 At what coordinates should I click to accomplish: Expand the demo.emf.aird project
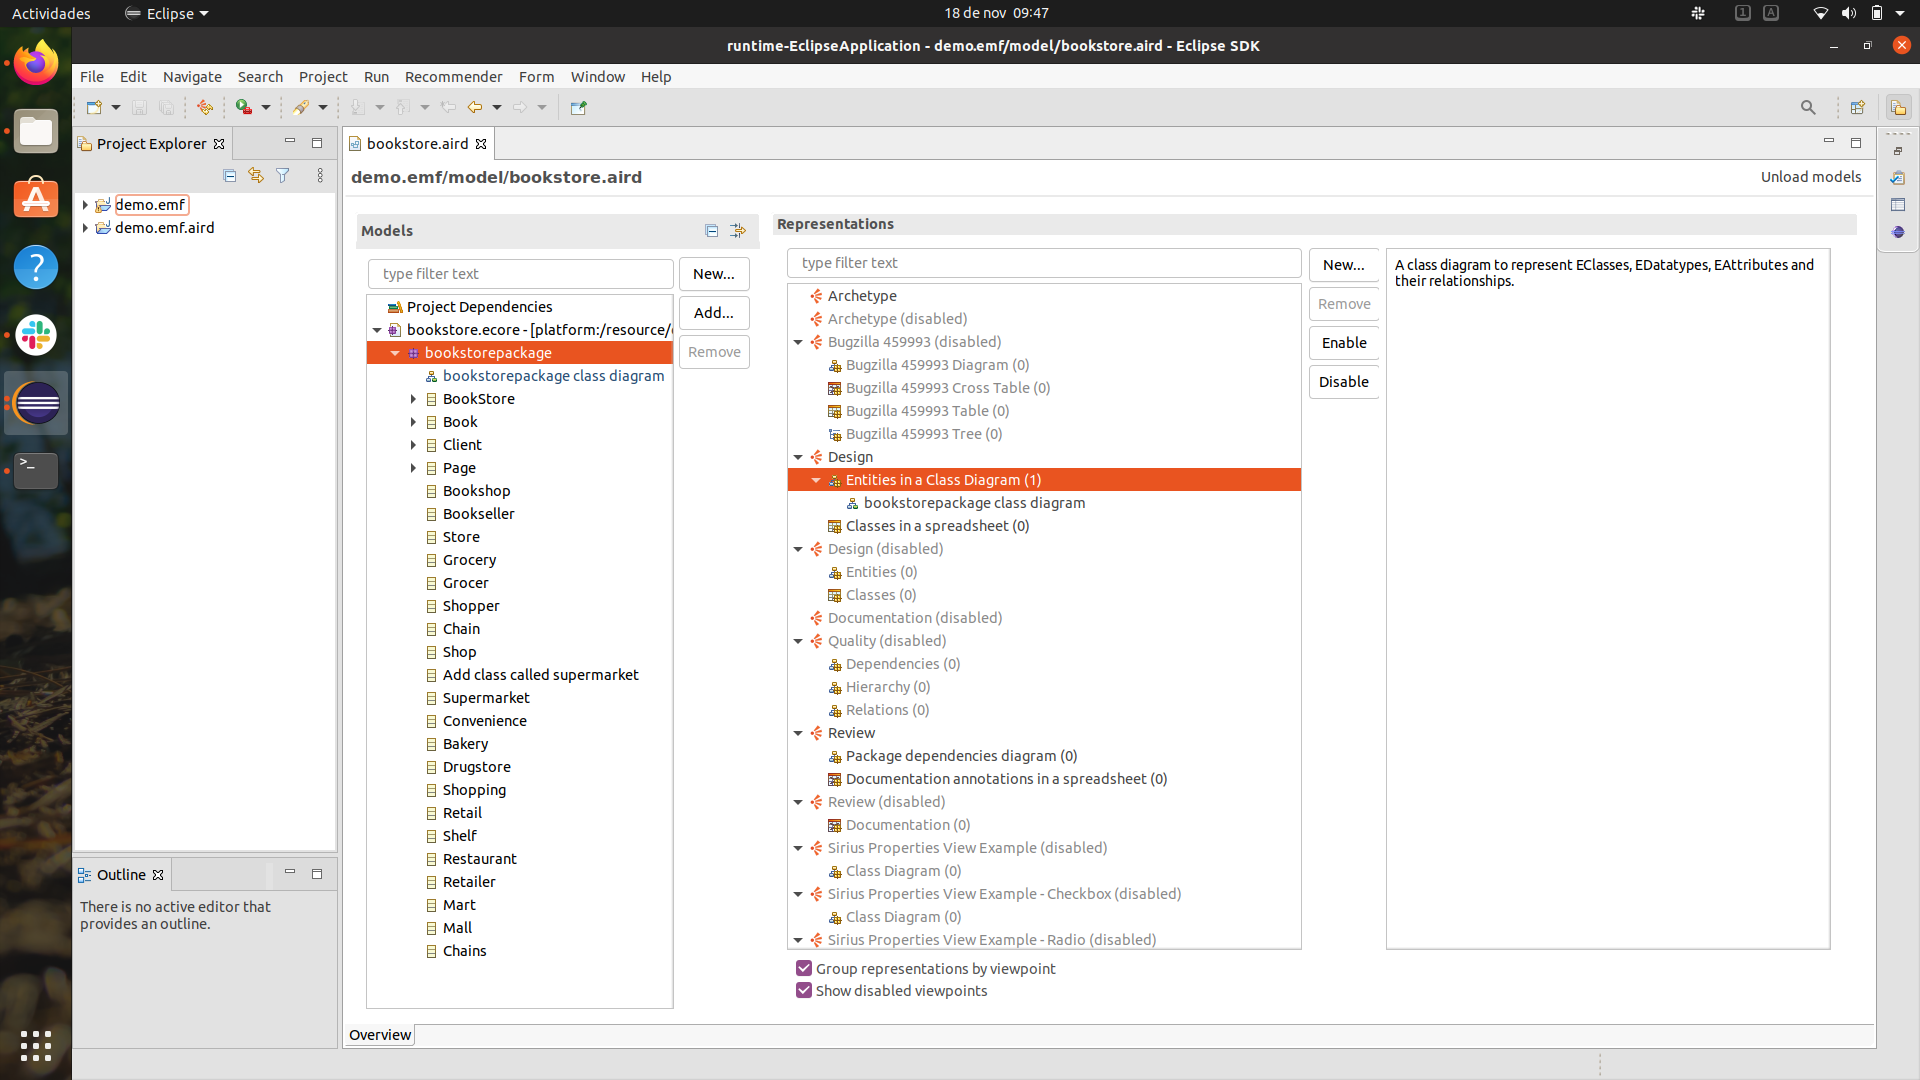pos(85,228)
